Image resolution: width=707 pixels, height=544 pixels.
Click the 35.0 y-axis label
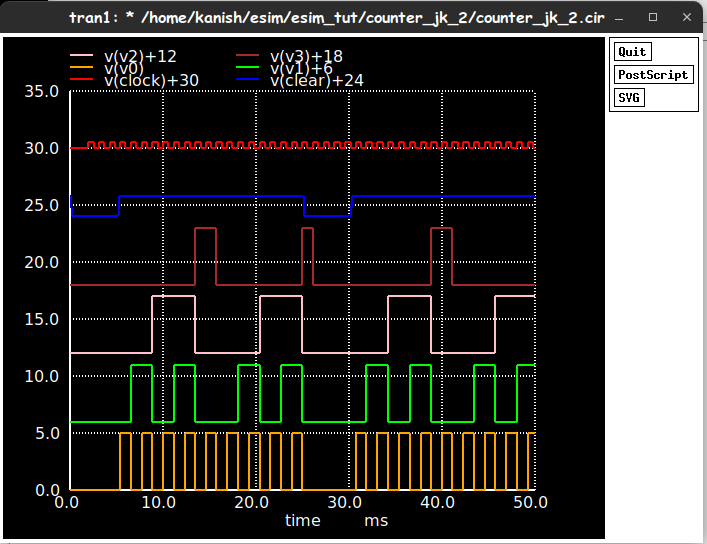click(41, 92)
